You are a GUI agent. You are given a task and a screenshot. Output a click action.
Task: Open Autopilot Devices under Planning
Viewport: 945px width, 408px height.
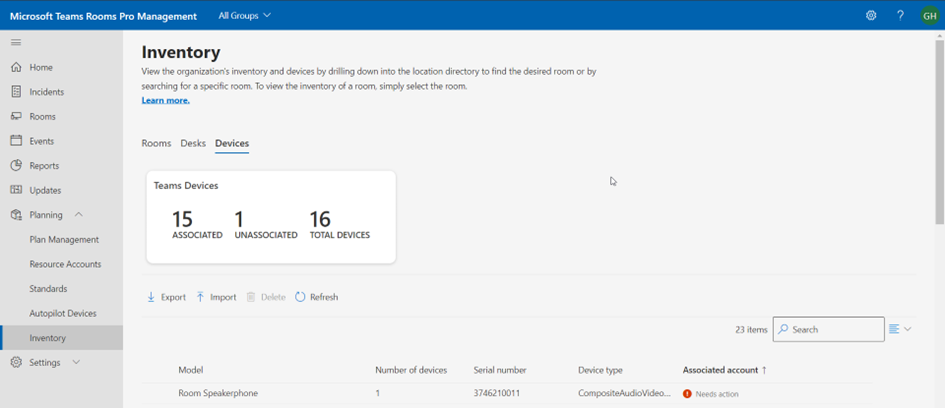63,314
